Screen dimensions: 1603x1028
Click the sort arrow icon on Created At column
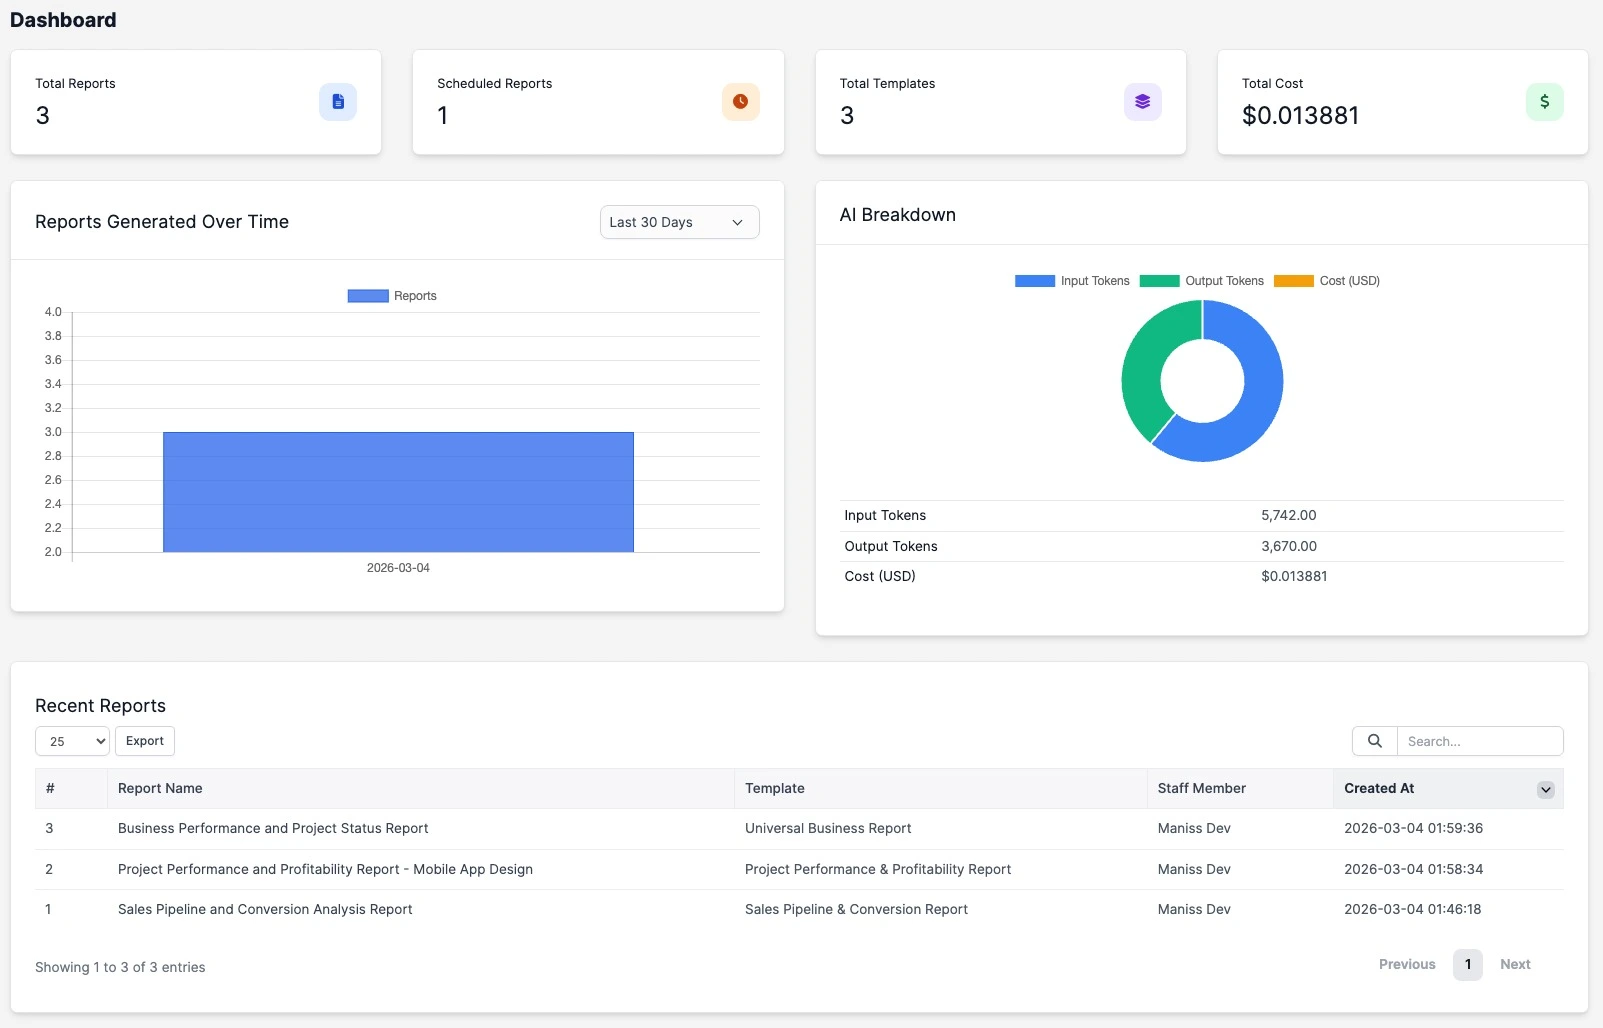[x=1546, y=789]
